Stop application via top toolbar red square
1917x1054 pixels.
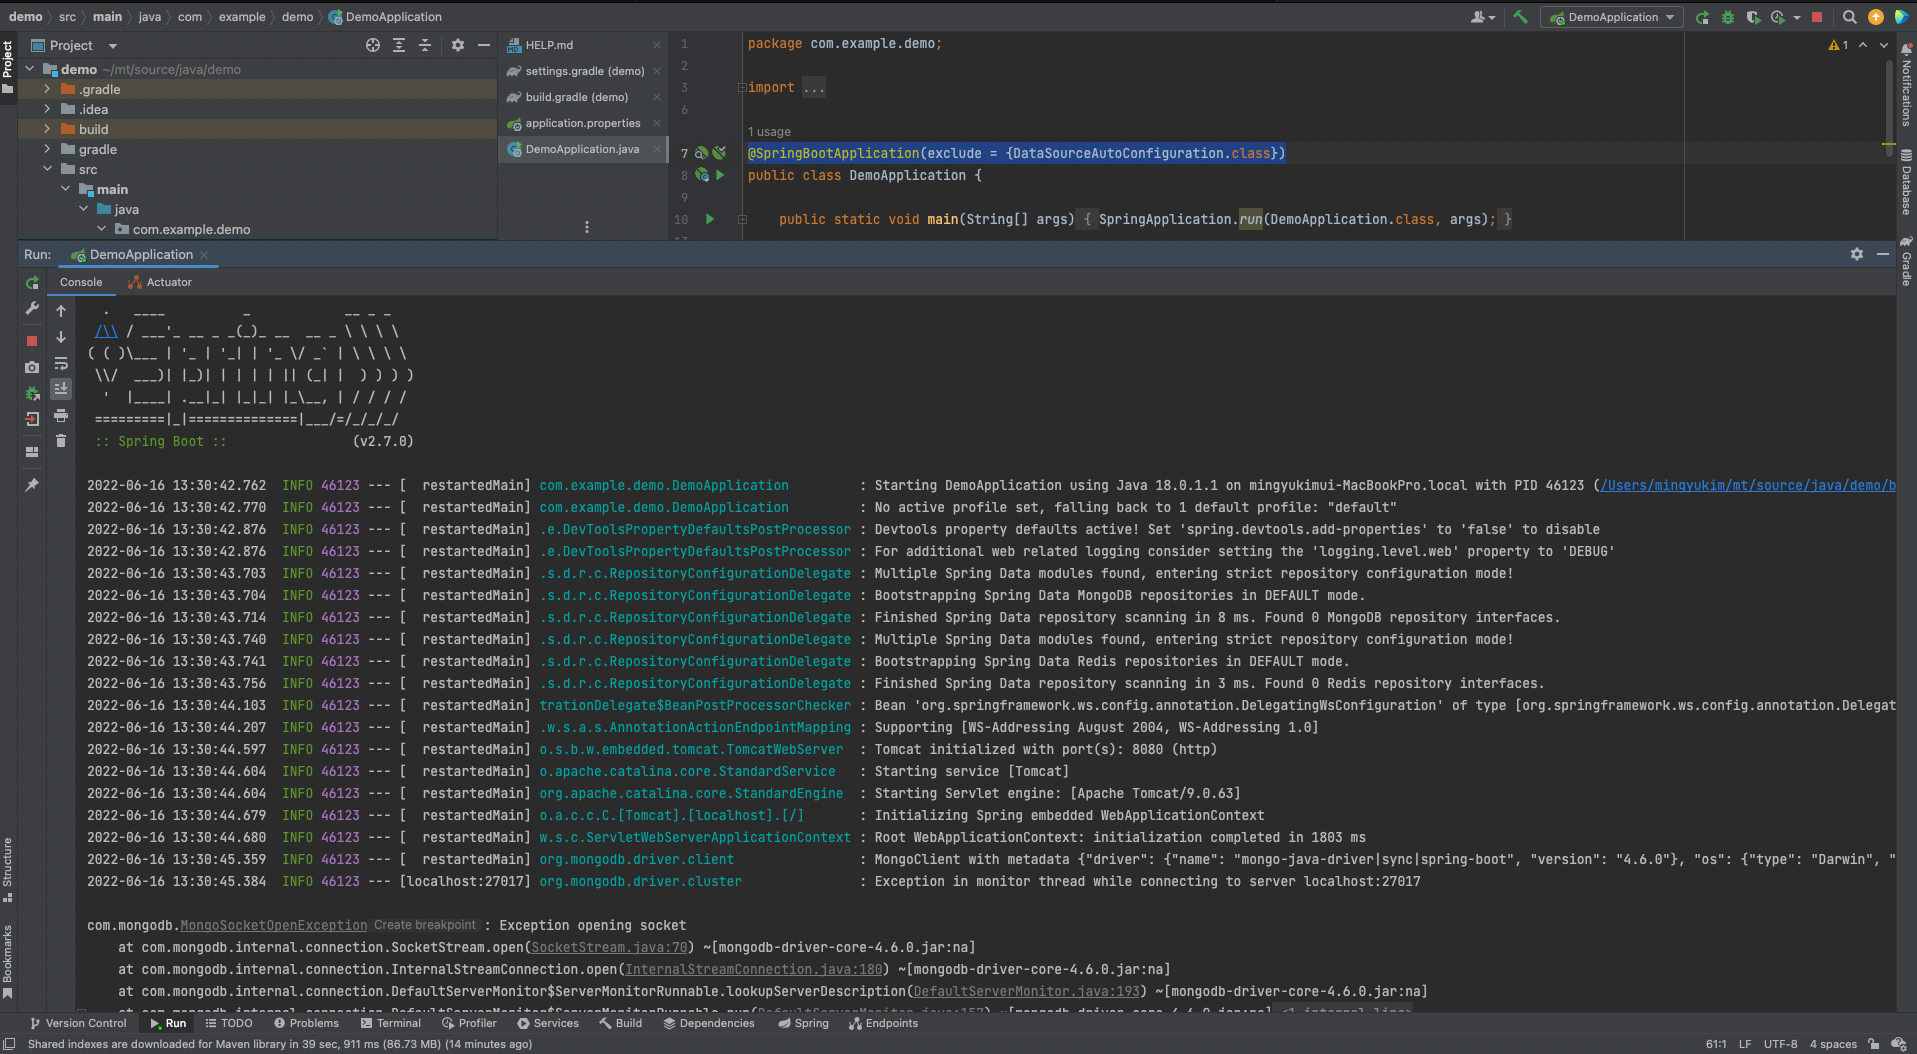coord(1817,17)
